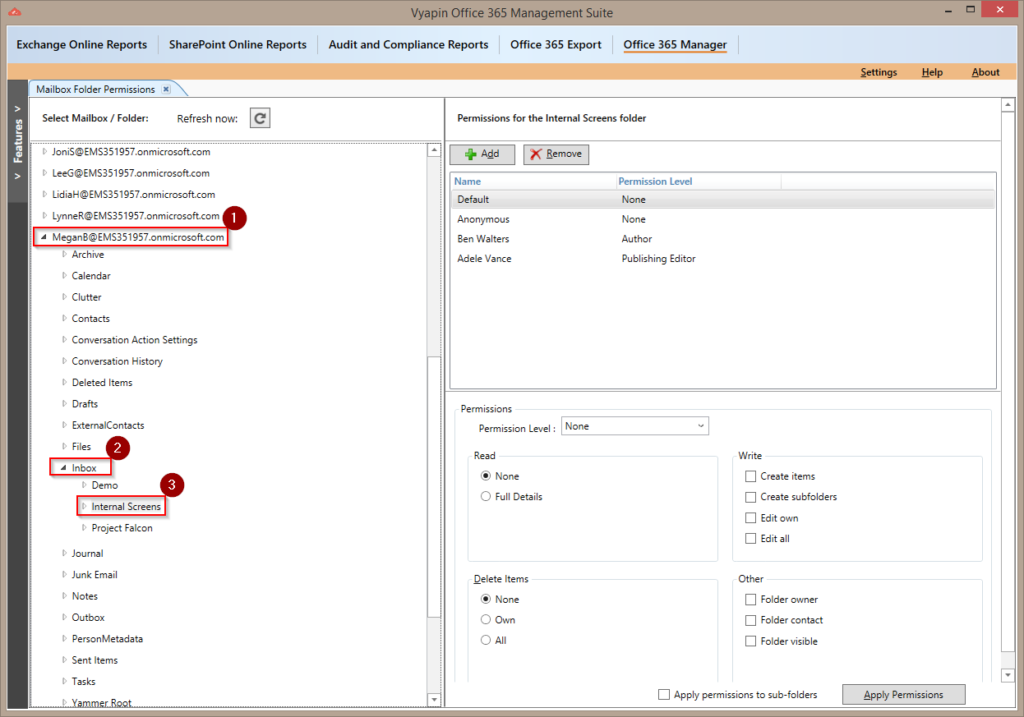Viewport: 1024px width, 717px height.
Task: Open Settings link
Action: [878, 72]
